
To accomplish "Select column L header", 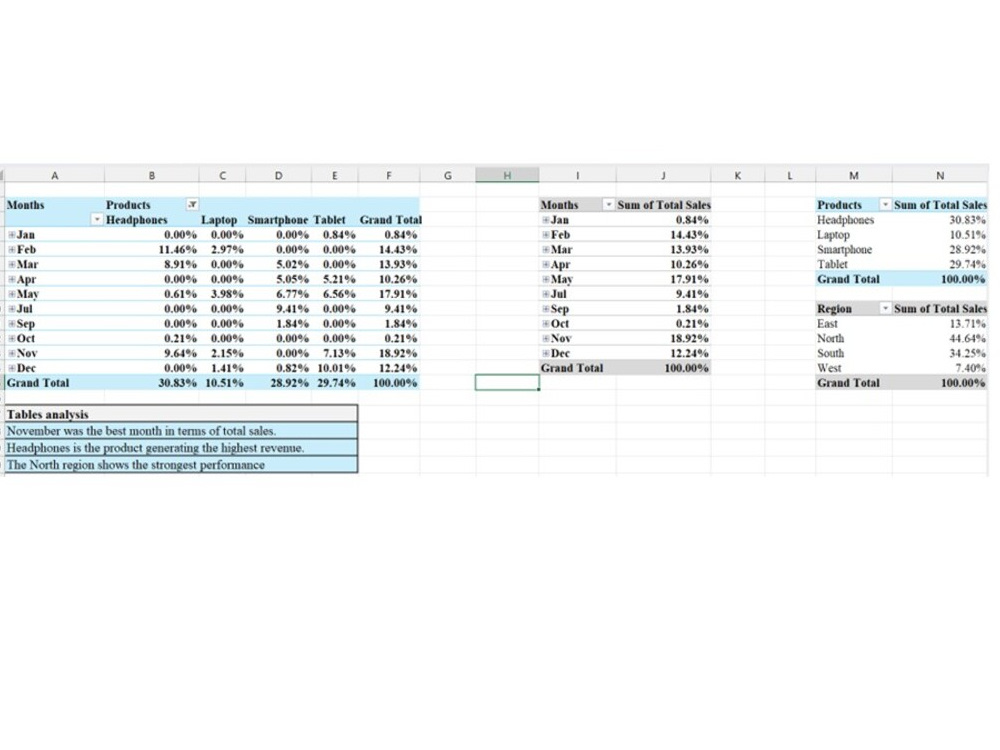I will click(x=790, y=175).
